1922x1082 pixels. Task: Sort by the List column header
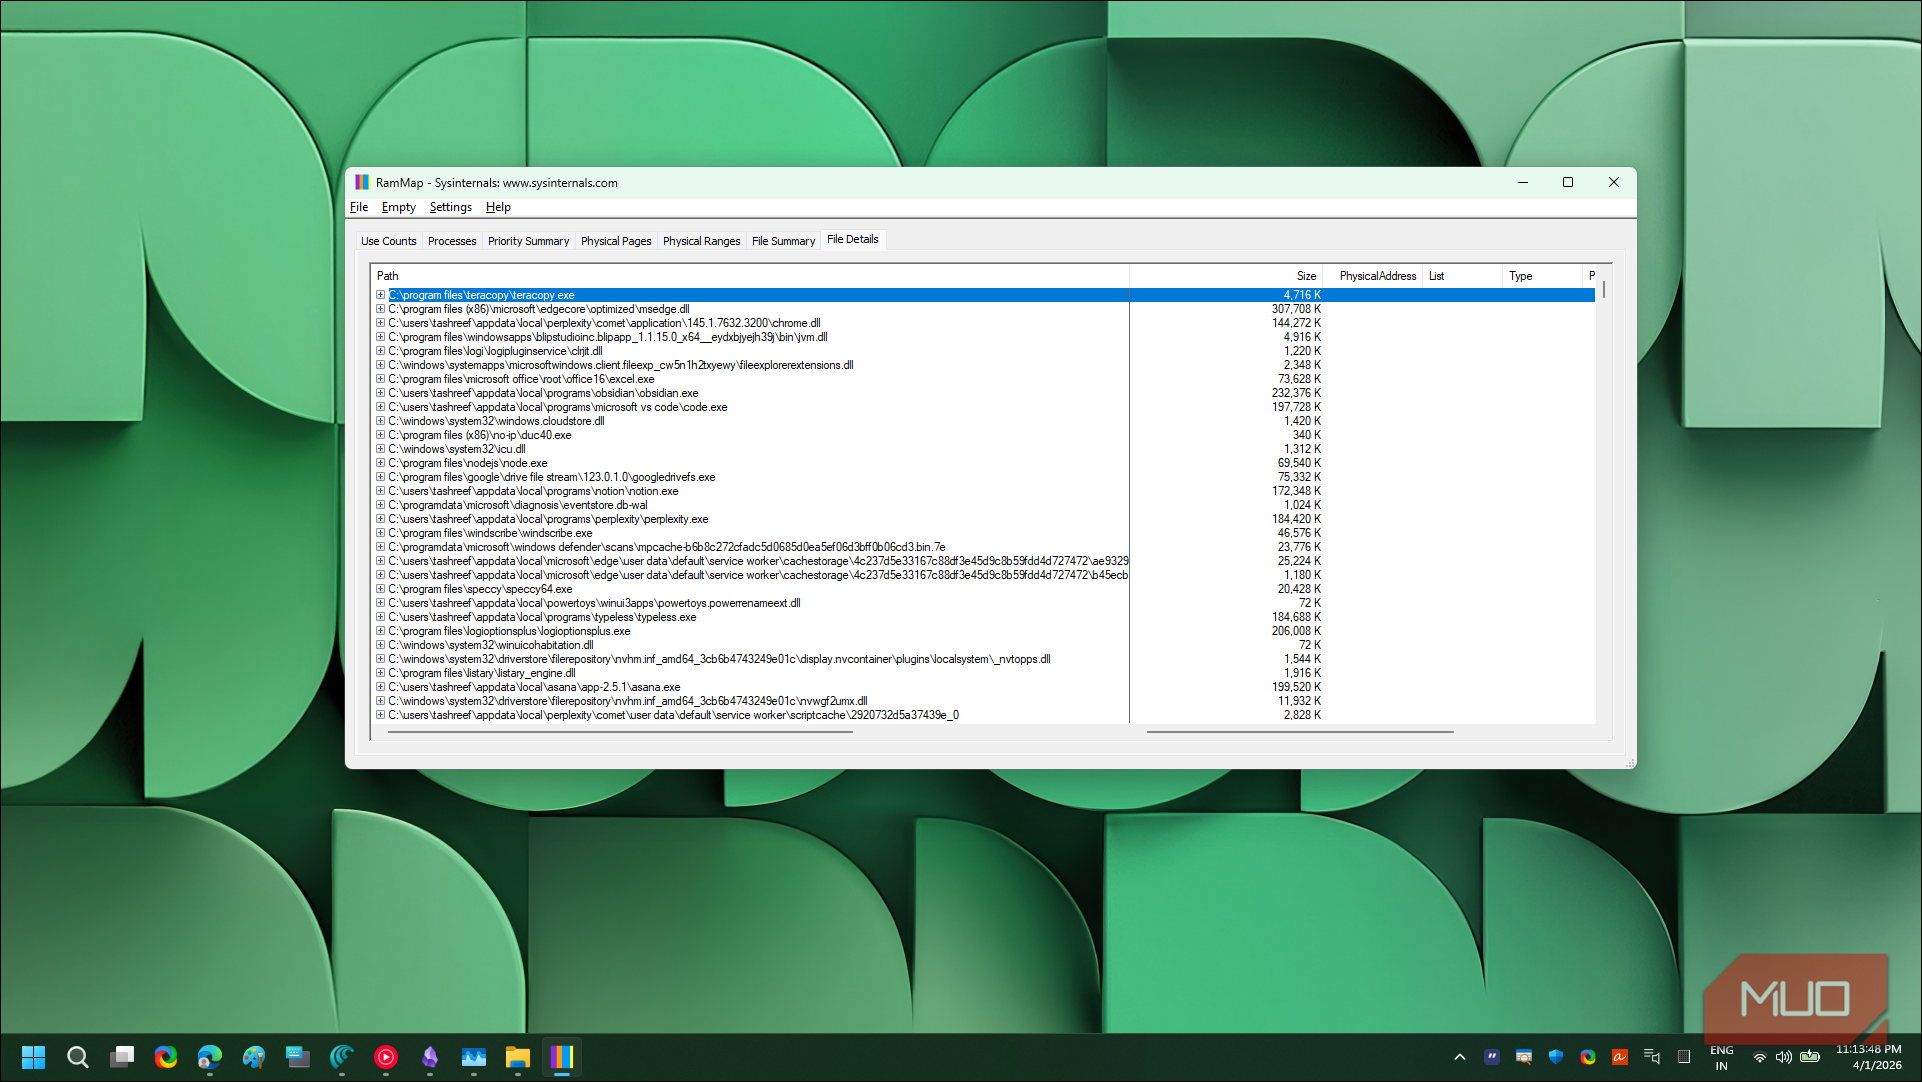[x=1462, y=276]
